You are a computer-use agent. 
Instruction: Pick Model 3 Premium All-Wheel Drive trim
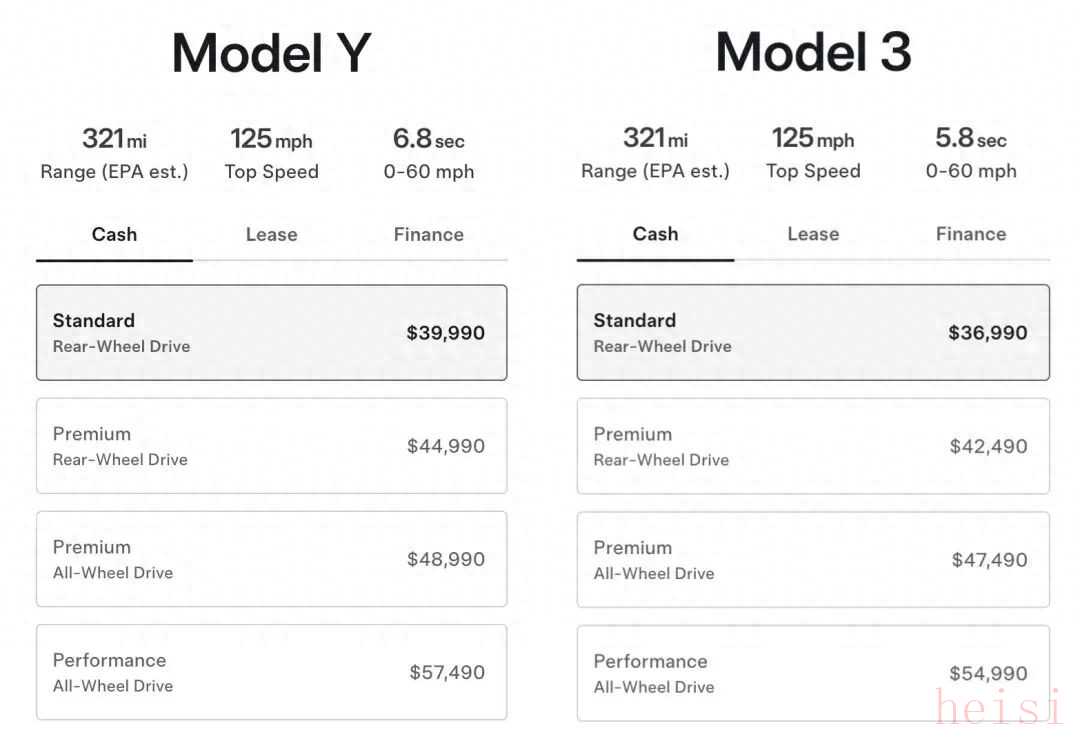(x=813, y=560)
